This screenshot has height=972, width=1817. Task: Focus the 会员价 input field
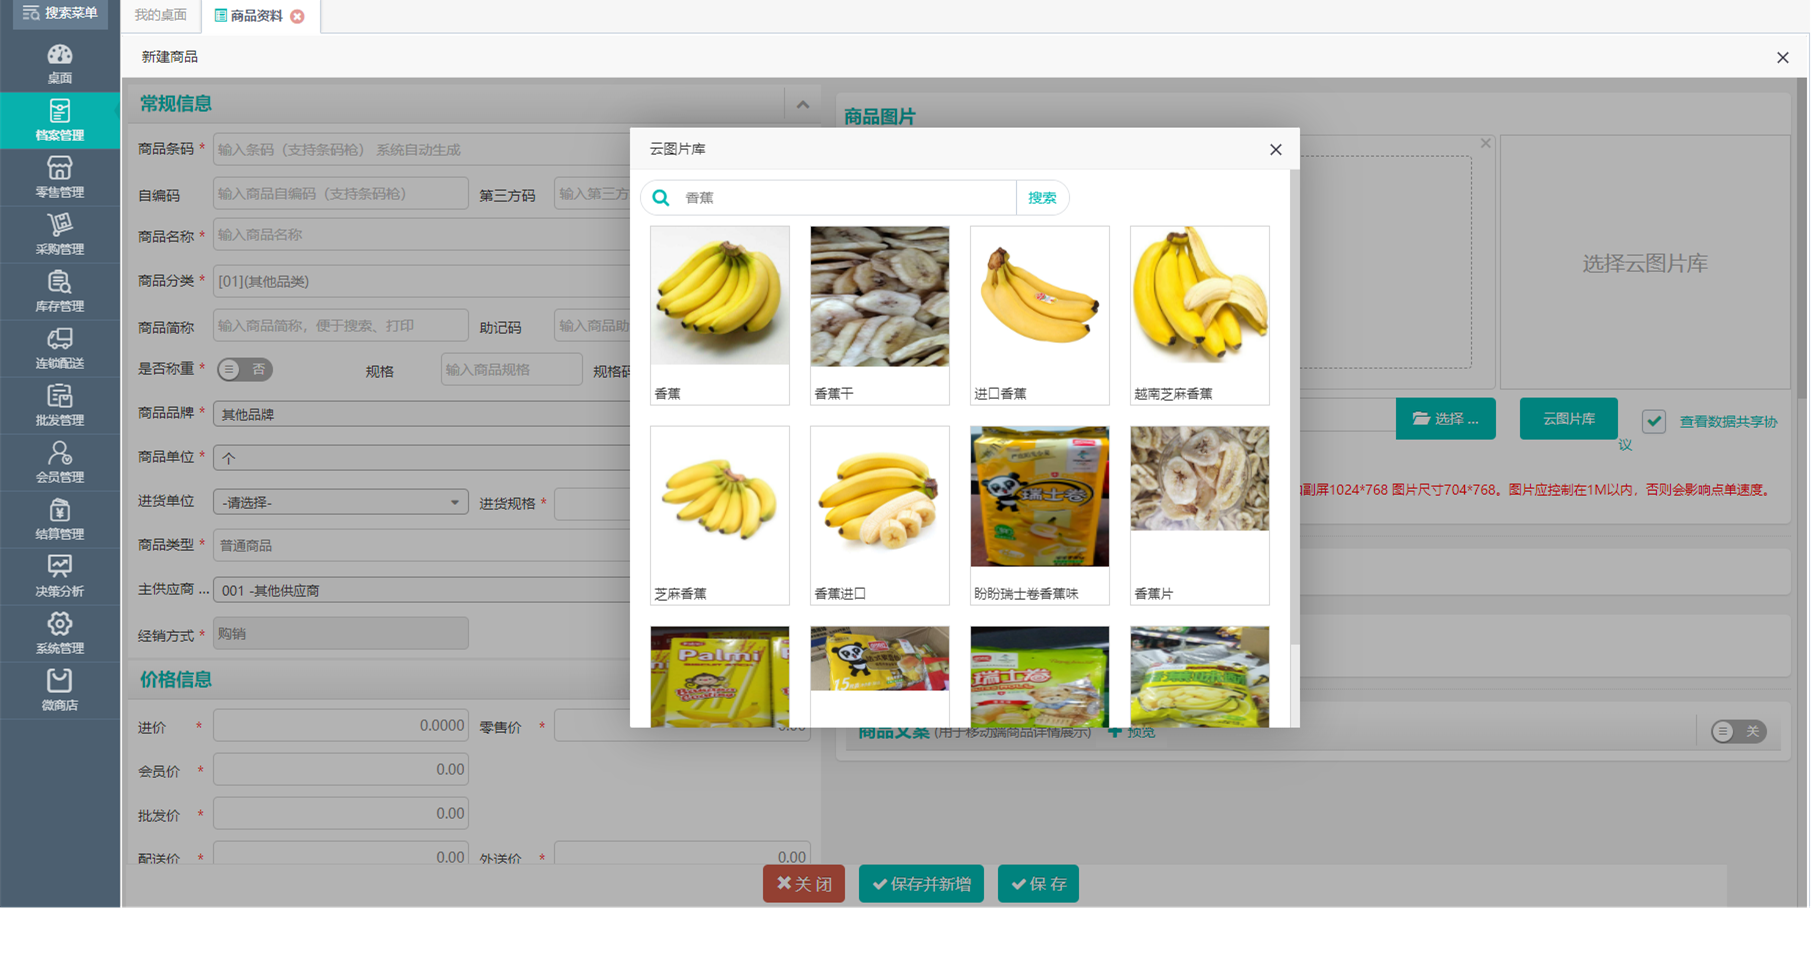click(x=340, y=769)
